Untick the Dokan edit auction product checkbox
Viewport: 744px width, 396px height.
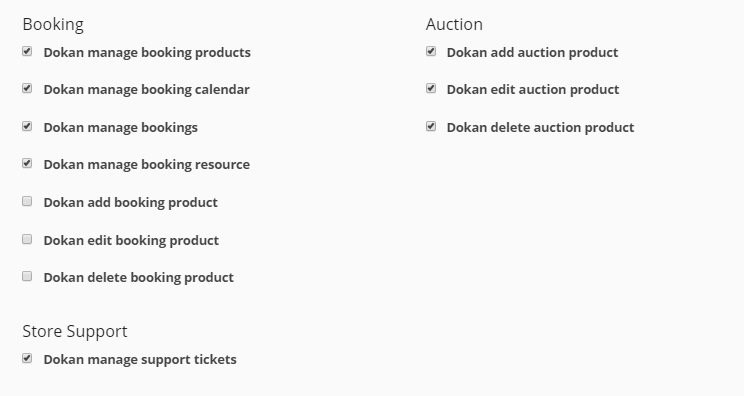431,88
